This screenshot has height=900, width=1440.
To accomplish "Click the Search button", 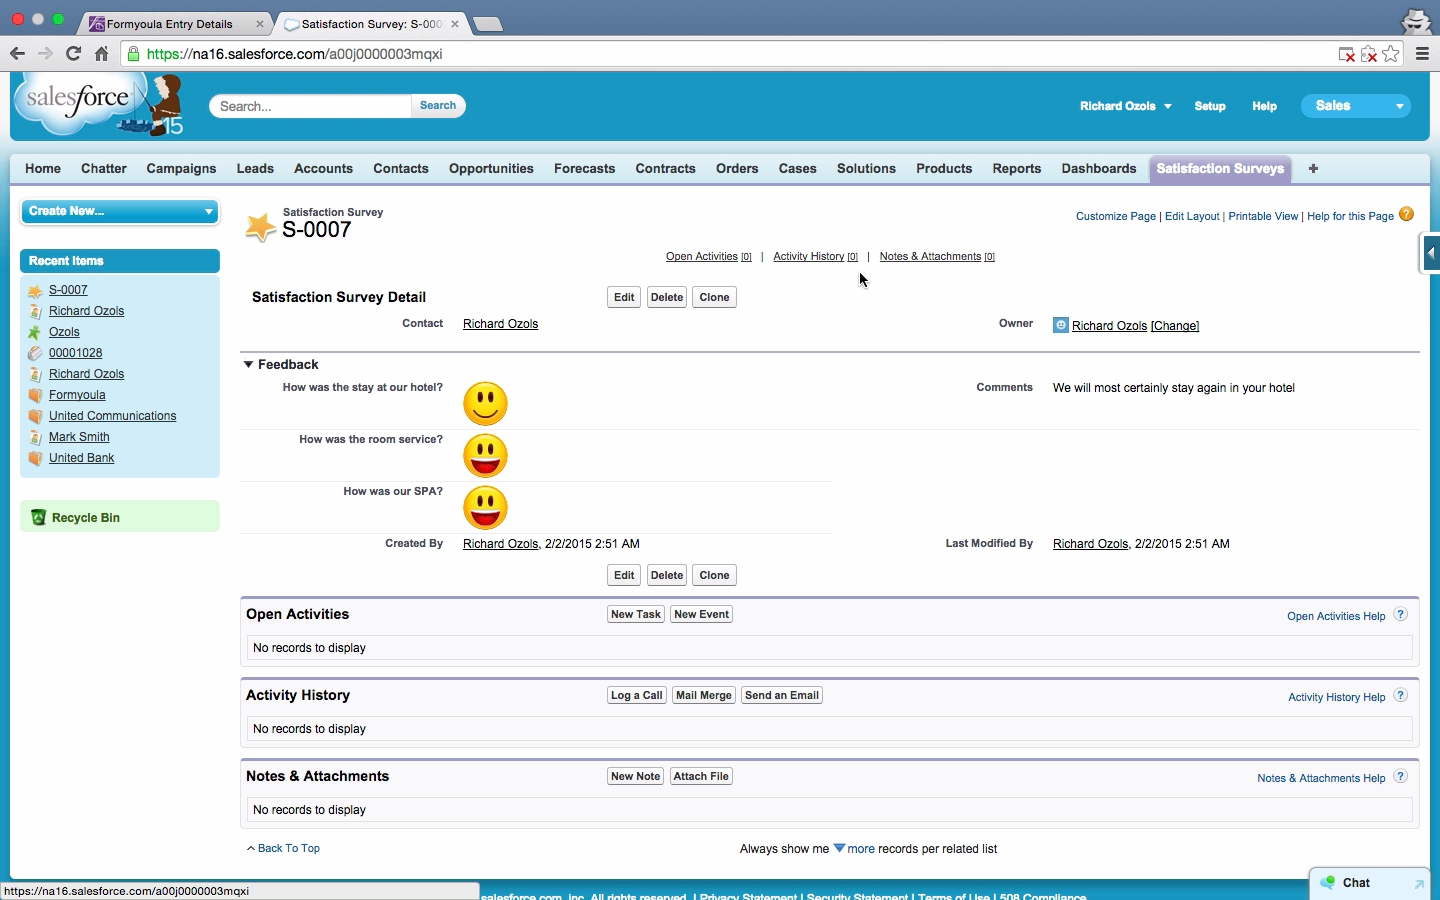I will 438,105.
